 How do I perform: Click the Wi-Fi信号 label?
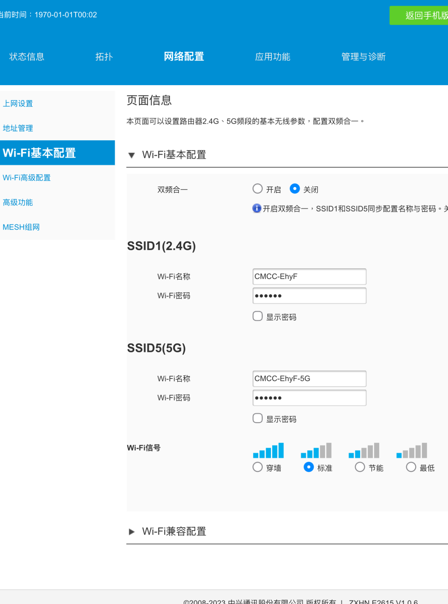(144, 448)
